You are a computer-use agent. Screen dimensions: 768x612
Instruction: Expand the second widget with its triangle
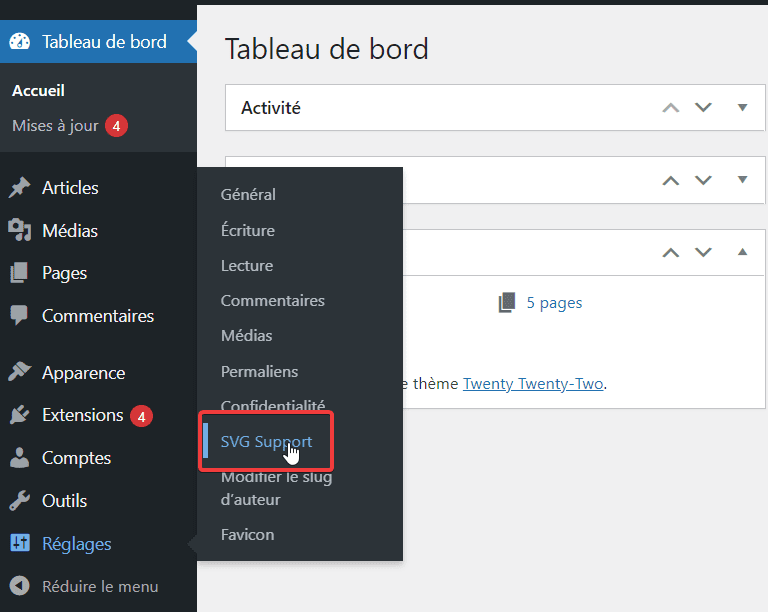pyautogui.click(x=743, y=180)
